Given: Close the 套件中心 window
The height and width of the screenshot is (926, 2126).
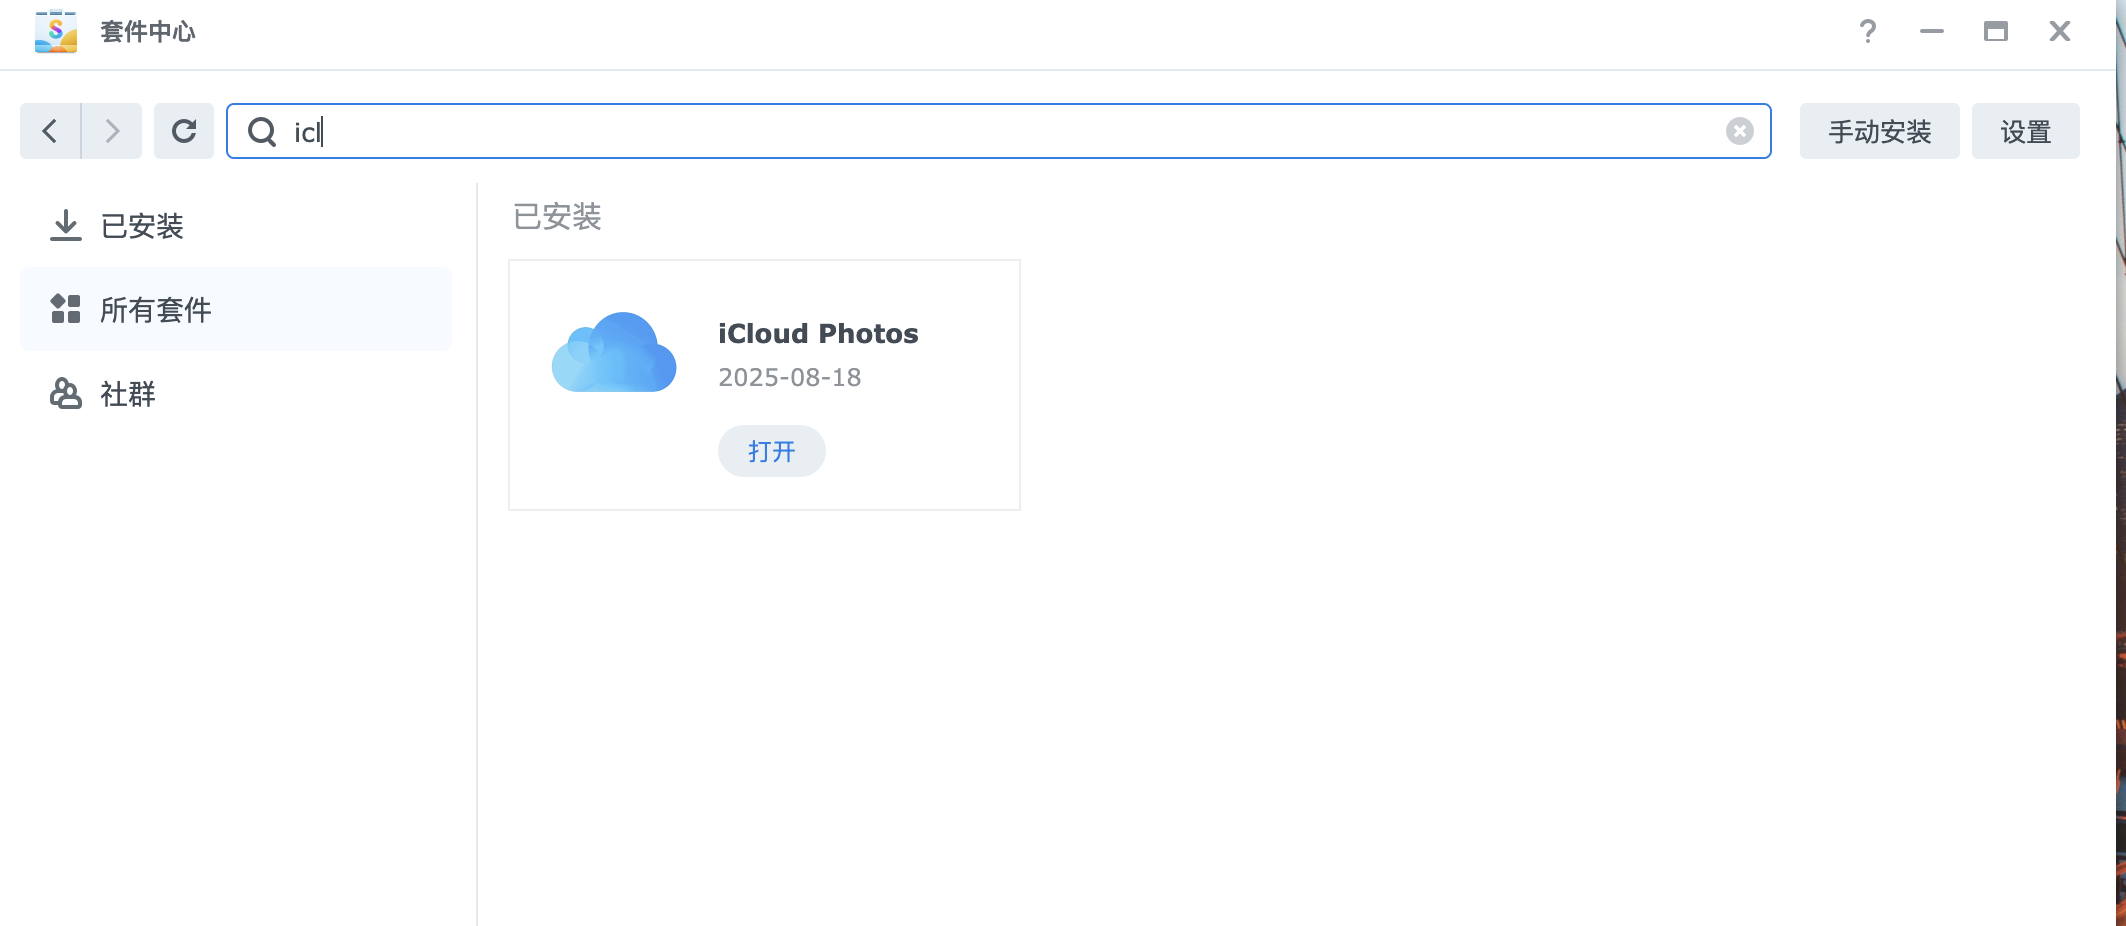Looking at the screenshot, I should coord(2059,32).
